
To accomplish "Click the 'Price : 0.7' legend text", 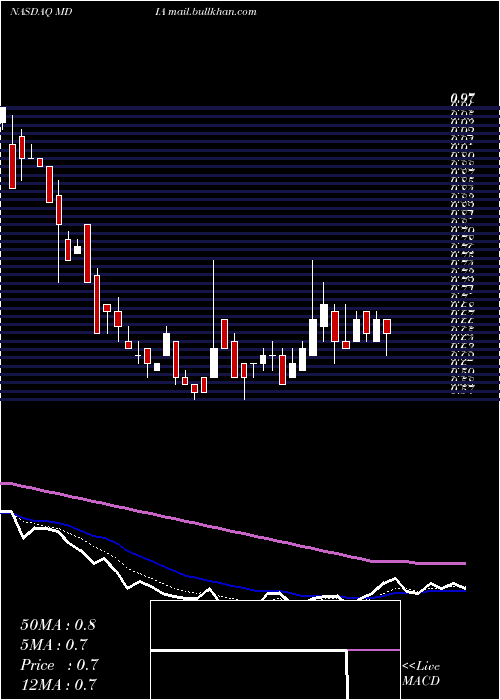I will tap(59, 665).
